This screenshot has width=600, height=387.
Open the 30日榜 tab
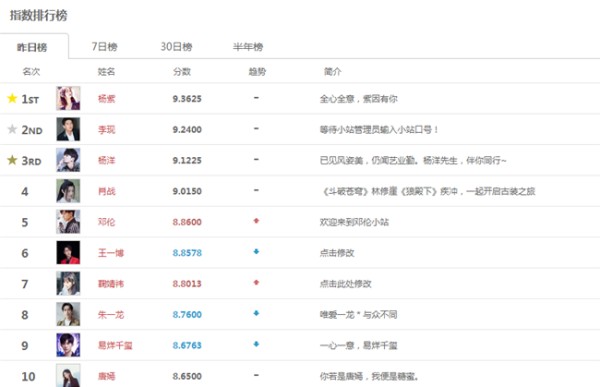(x=176, y=47)
